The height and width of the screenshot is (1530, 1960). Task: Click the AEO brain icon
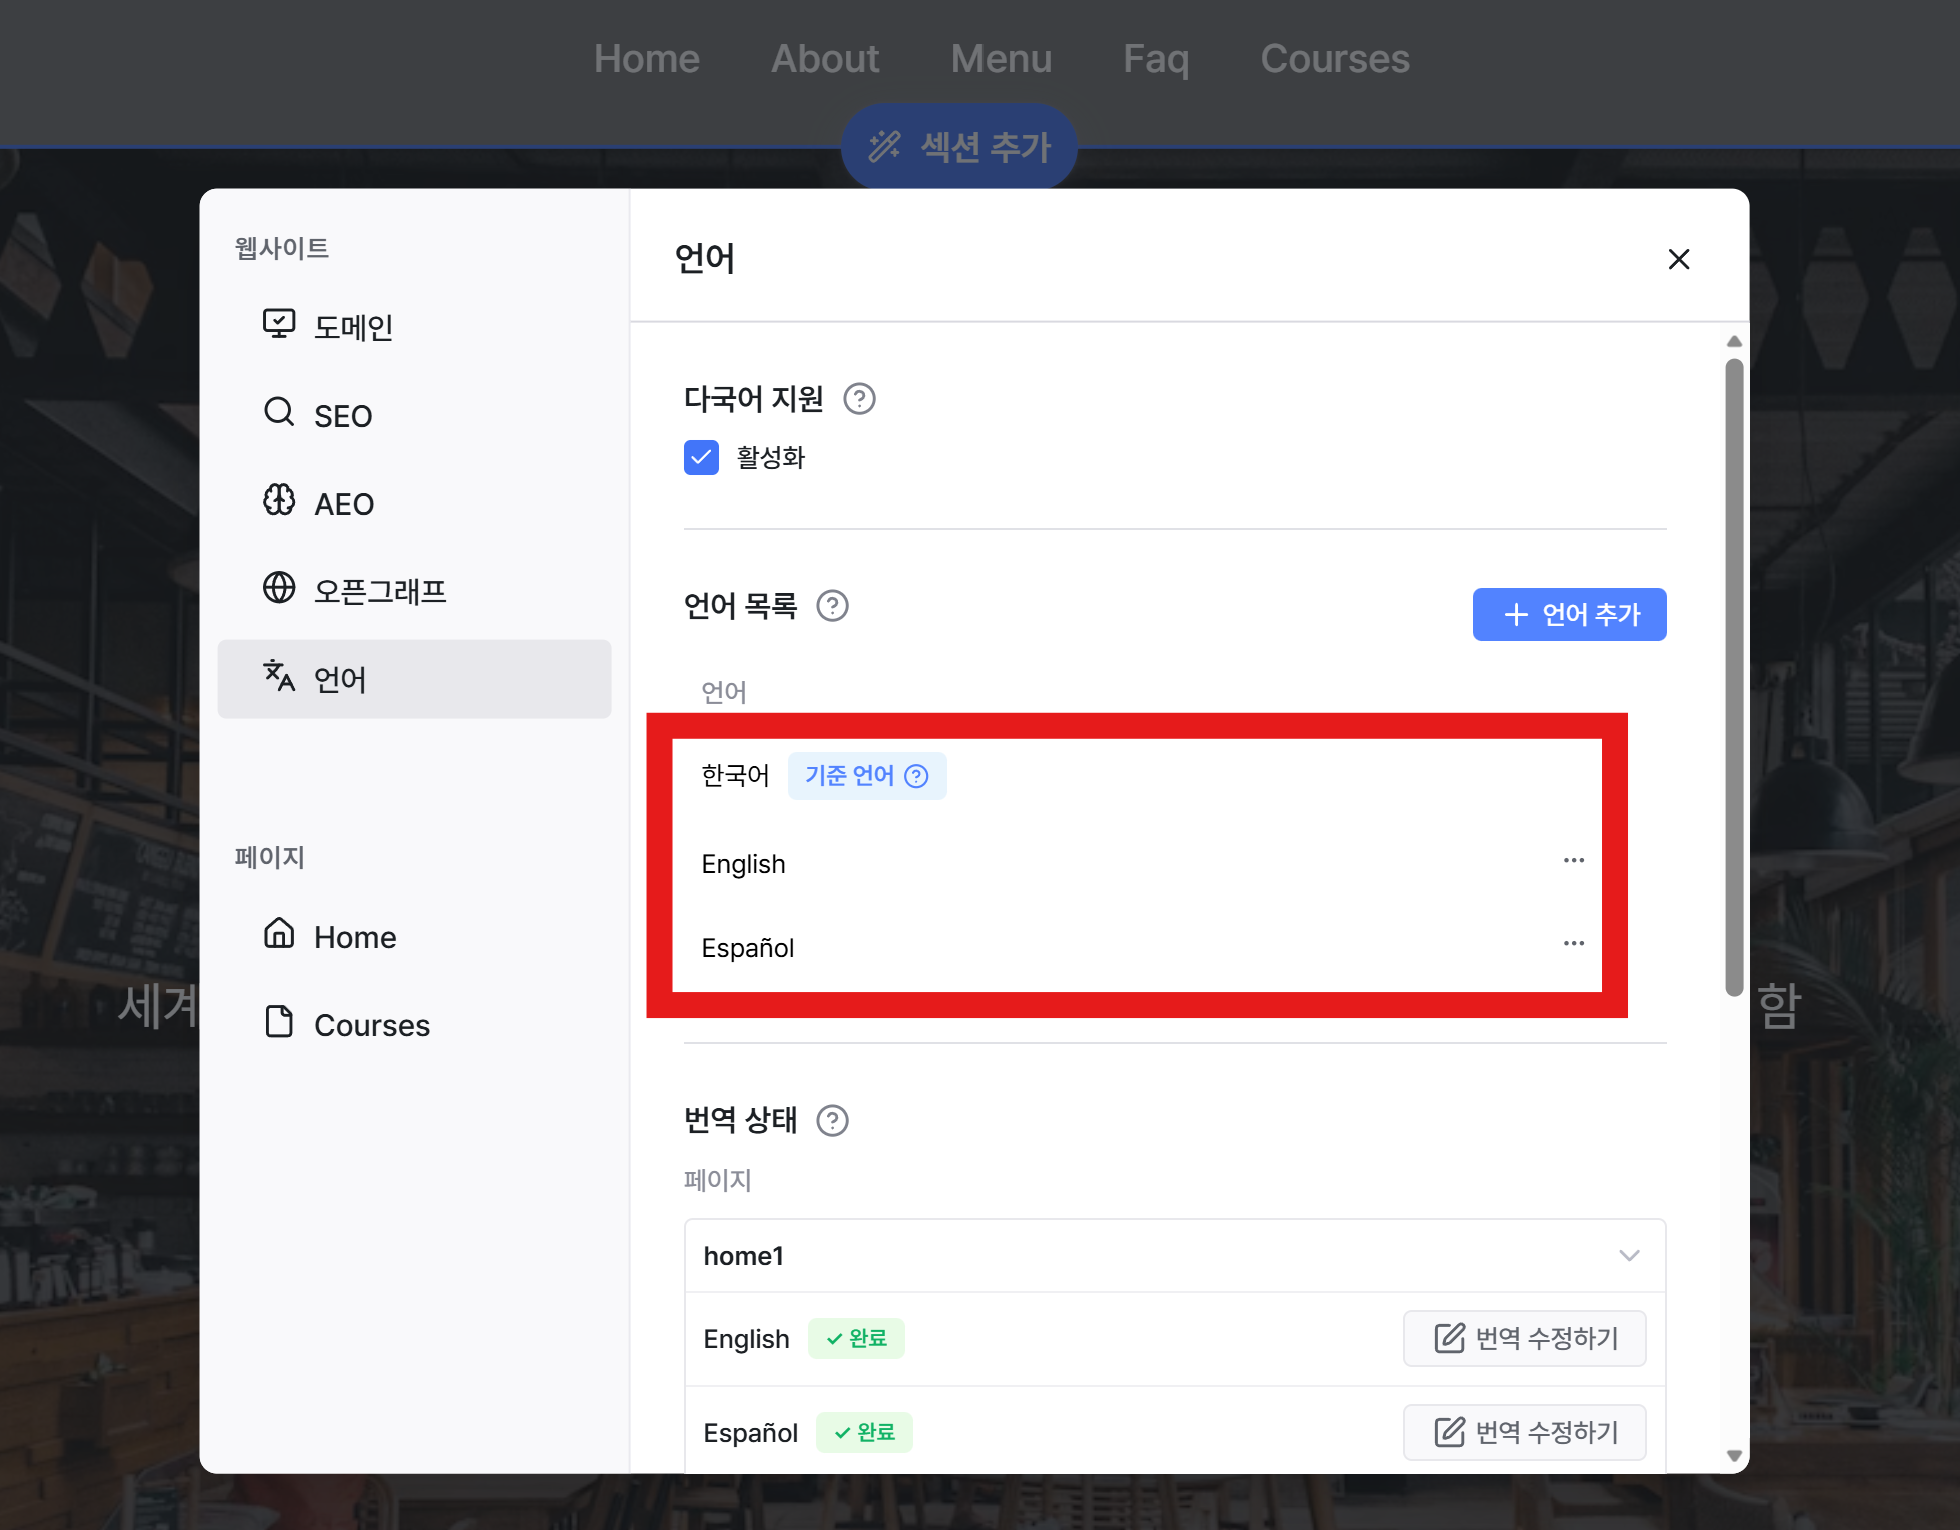pos(279,500)
